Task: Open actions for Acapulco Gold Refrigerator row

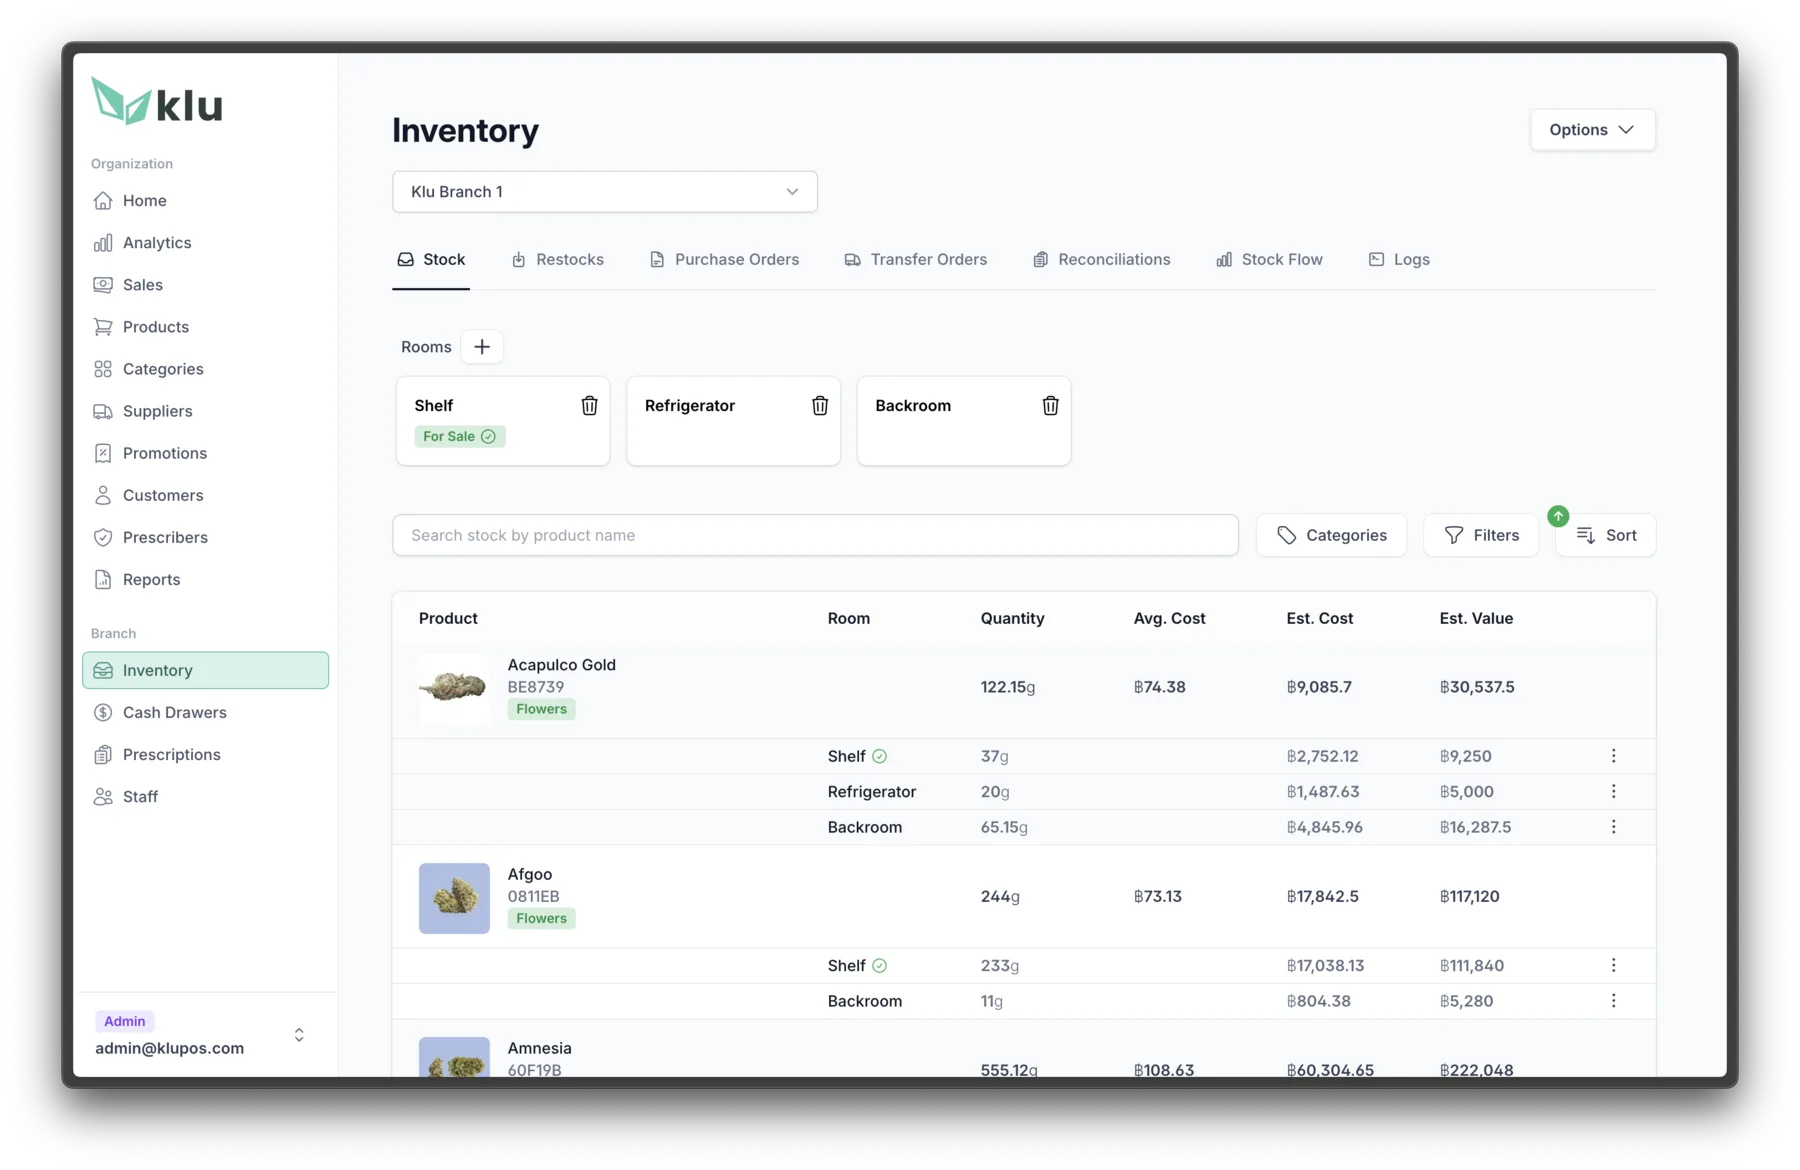Action: click(1613, 791)
